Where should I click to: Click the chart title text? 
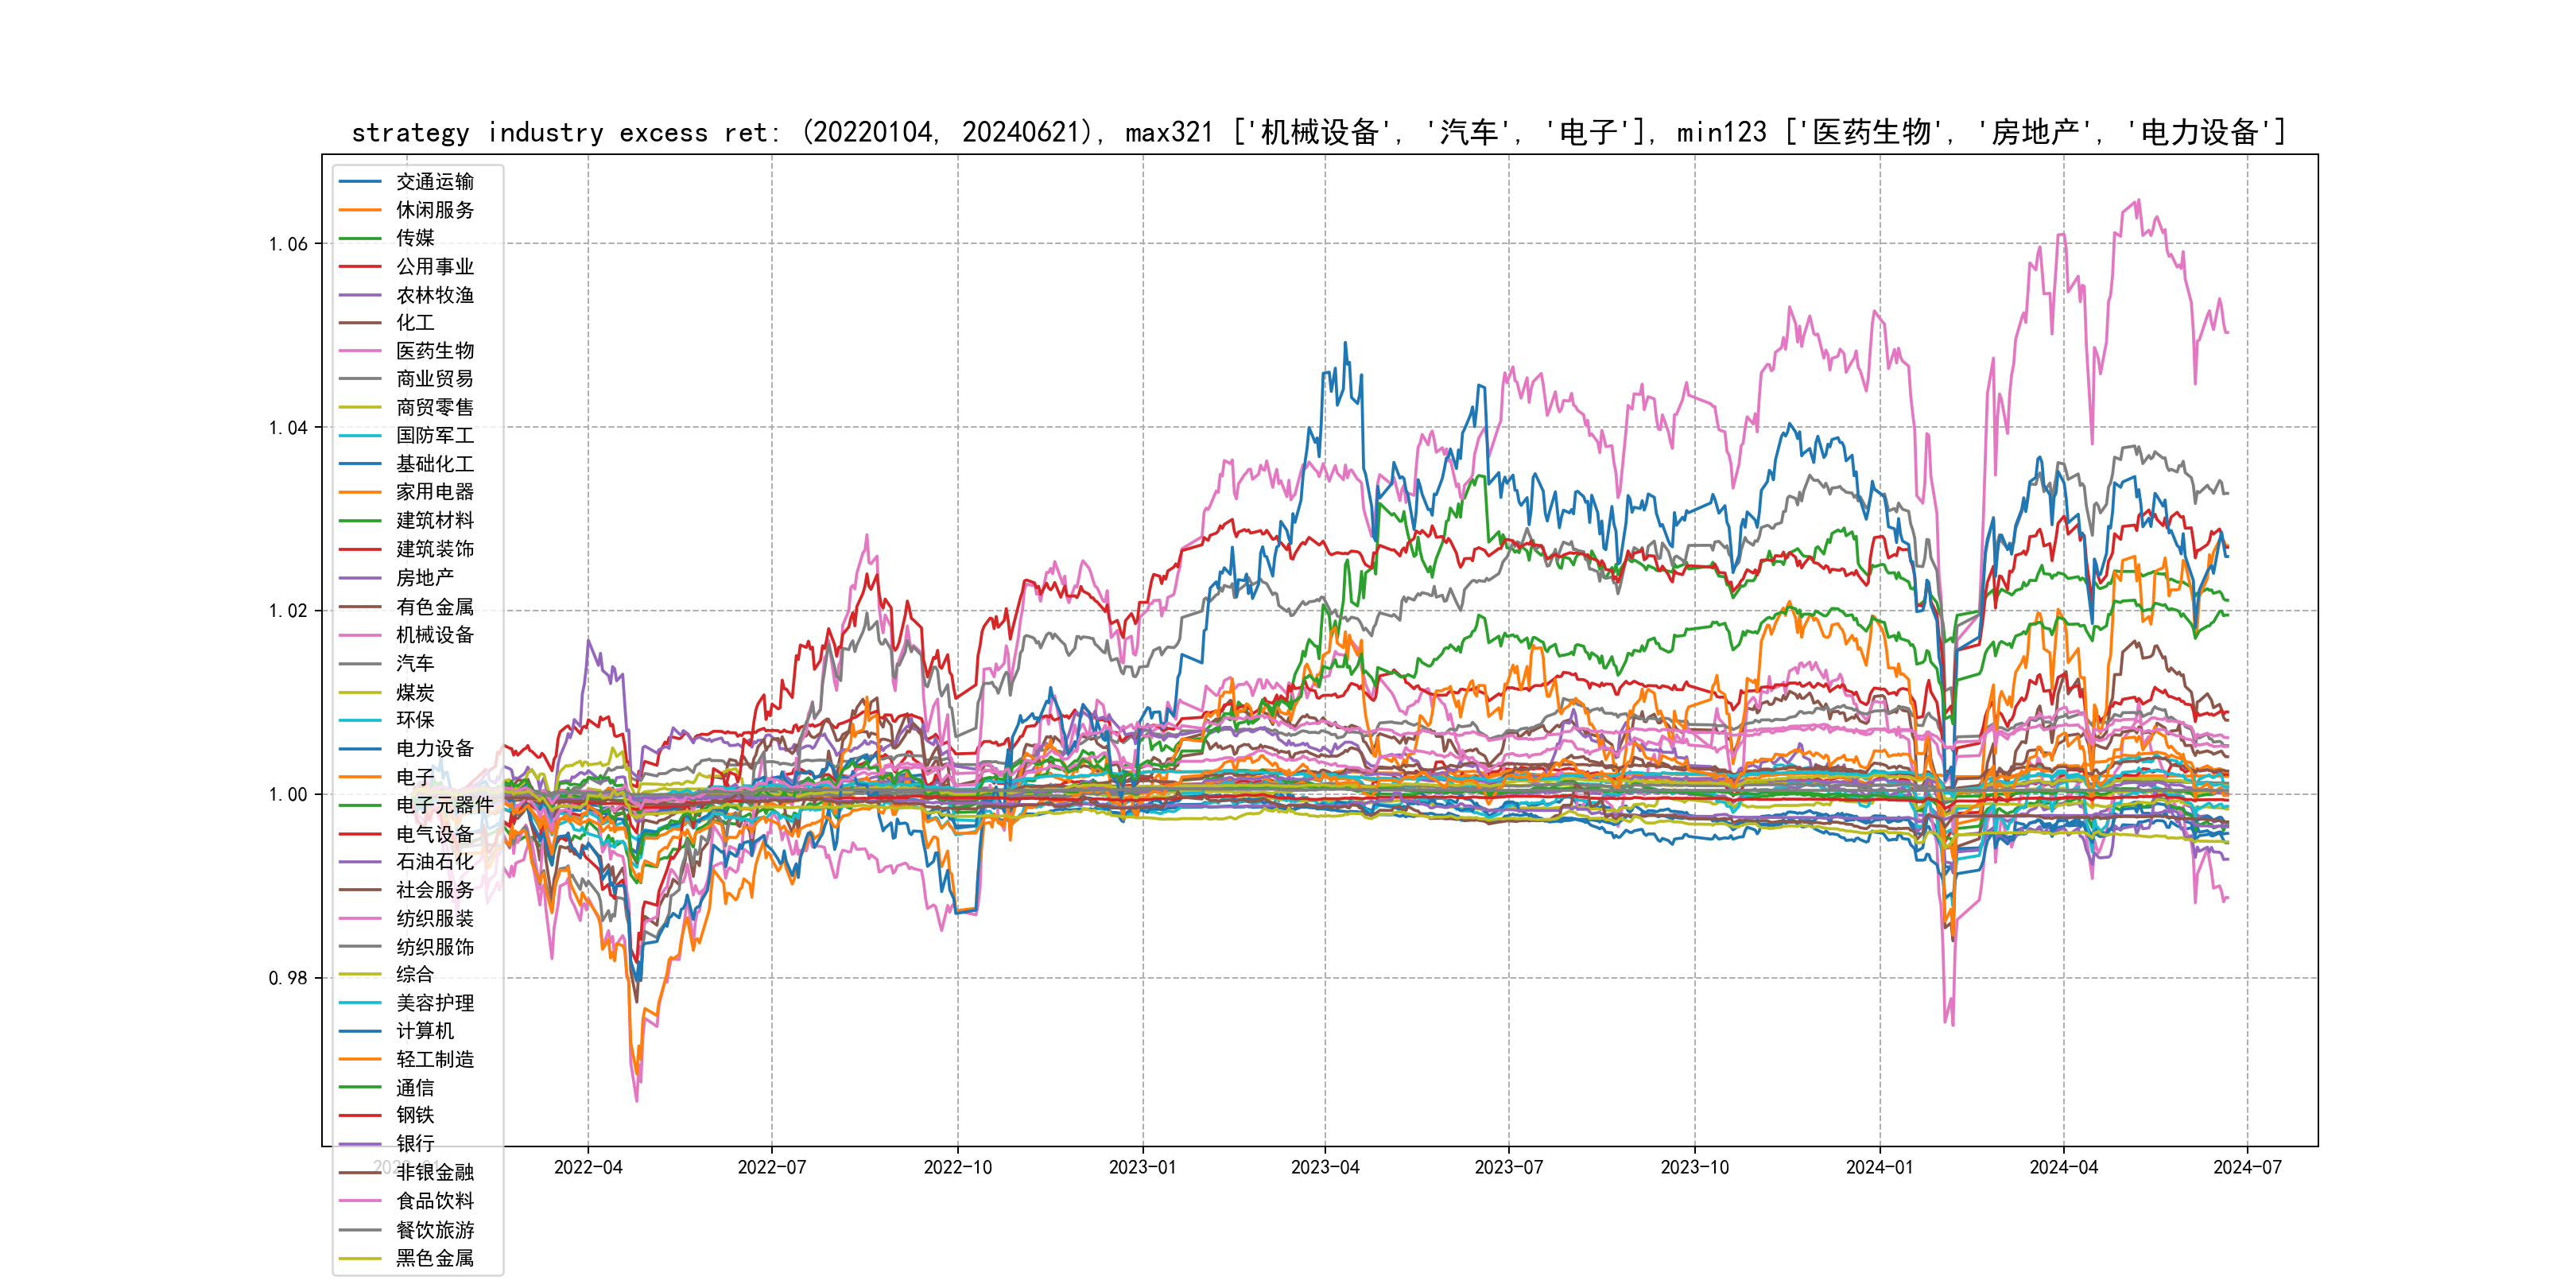pos(1318,132)
